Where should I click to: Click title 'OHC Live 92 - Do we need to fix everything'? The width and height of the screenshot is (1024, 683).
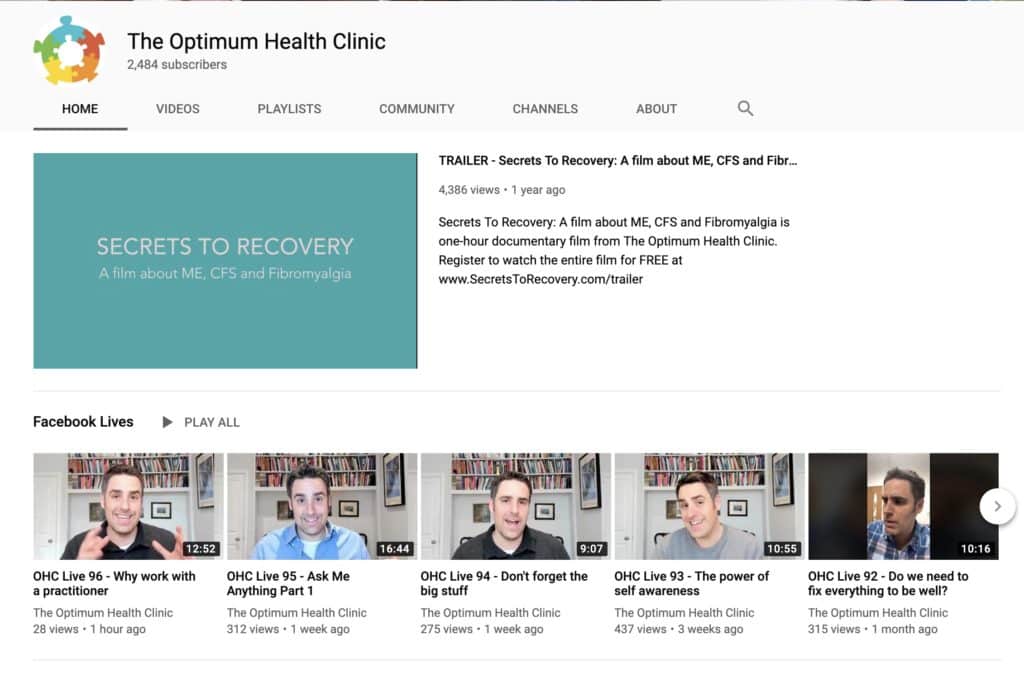(888, 584)
